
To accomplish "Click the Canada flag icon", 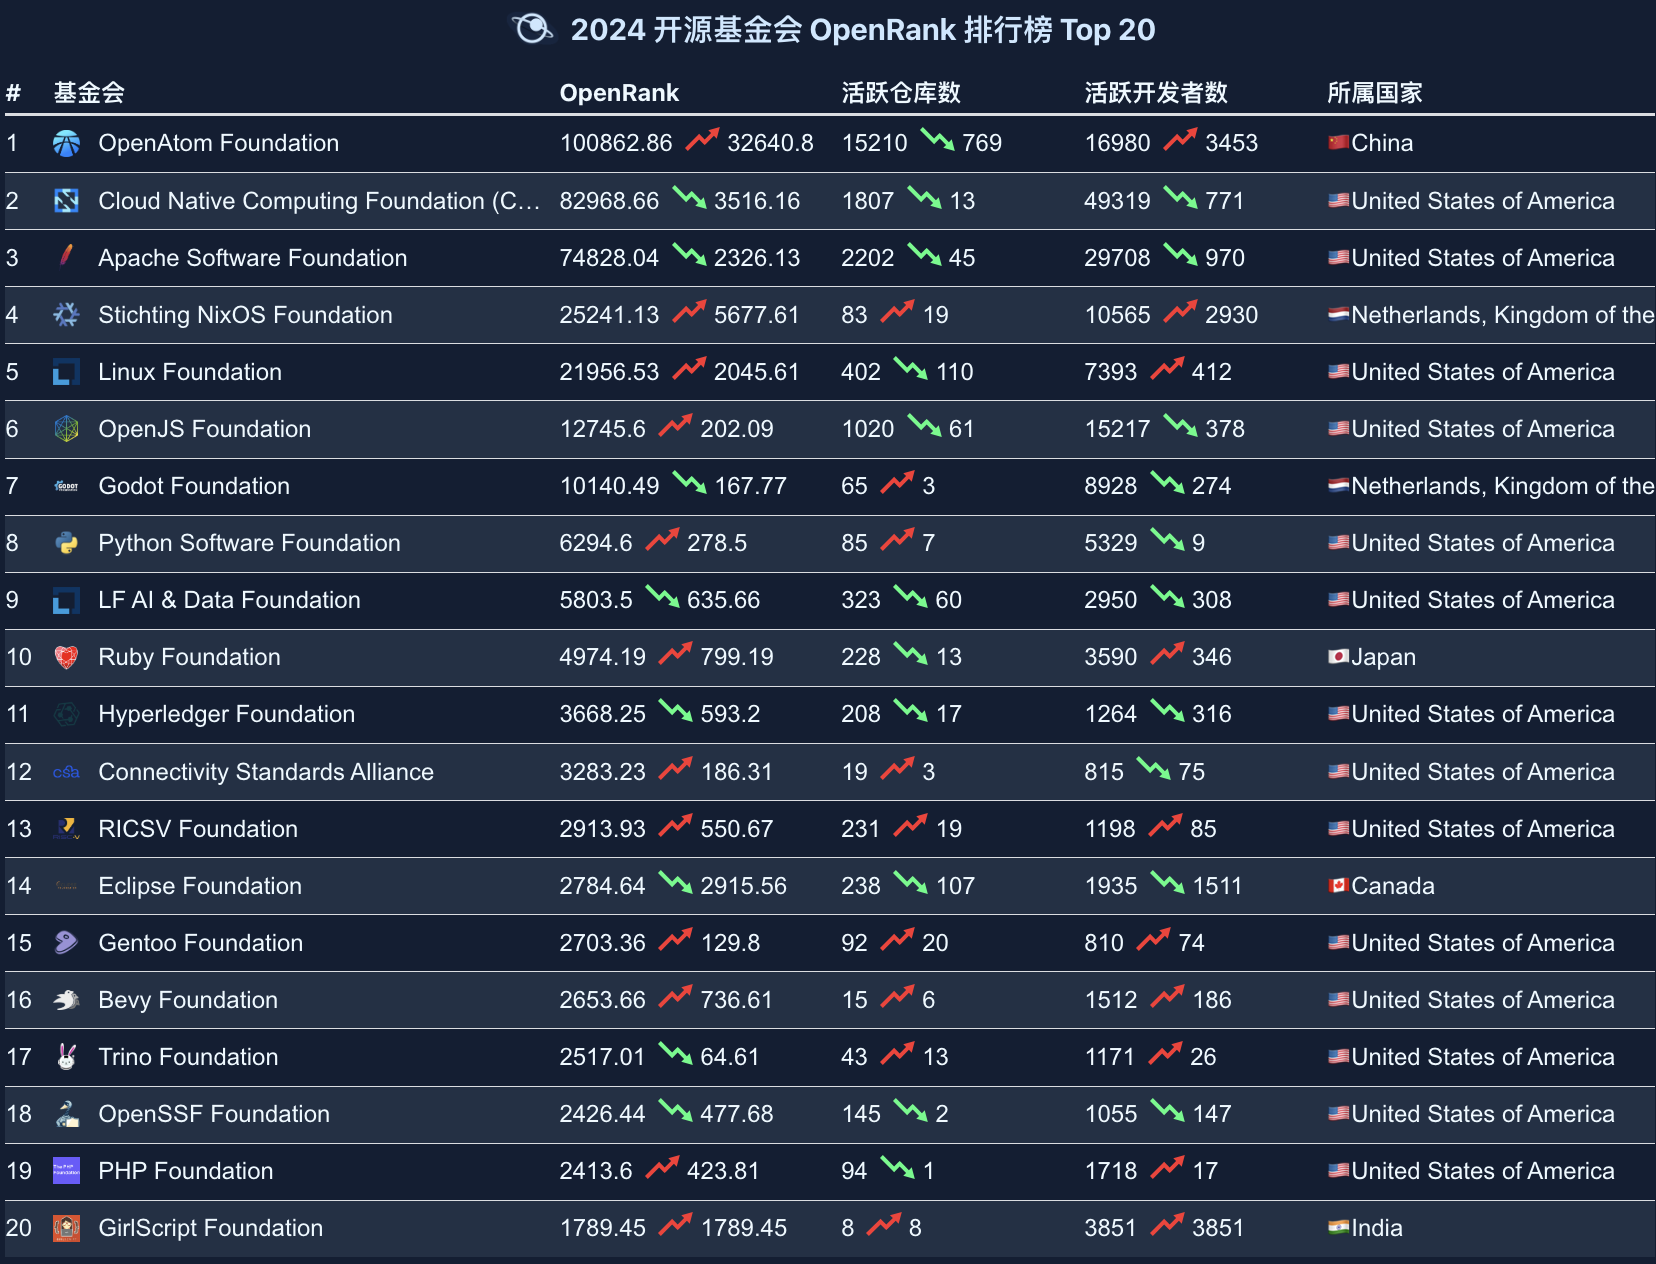I will [x=1339, y=886].
